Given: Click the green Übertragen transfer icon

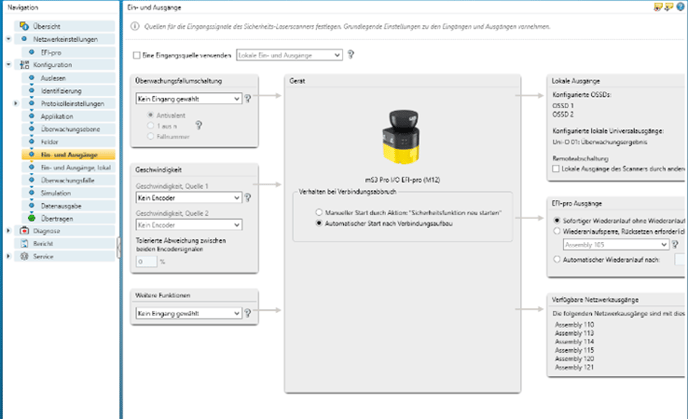Looking at the screenshot, I should click(x=32, y=217).
